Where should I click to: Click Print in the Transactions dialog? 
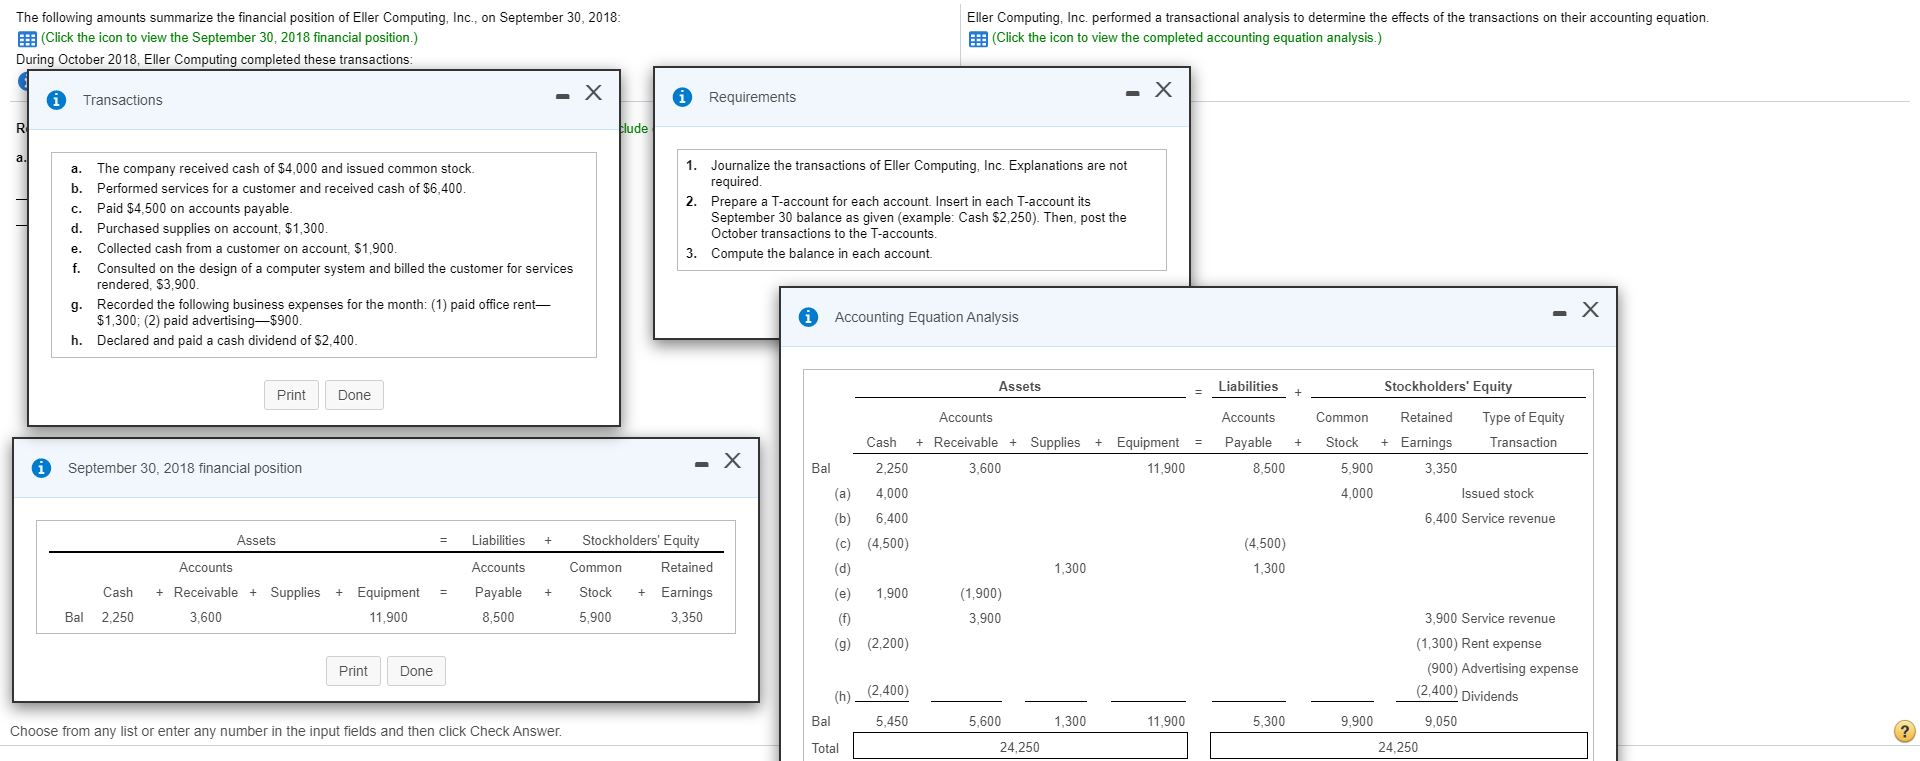pos(291,395)
